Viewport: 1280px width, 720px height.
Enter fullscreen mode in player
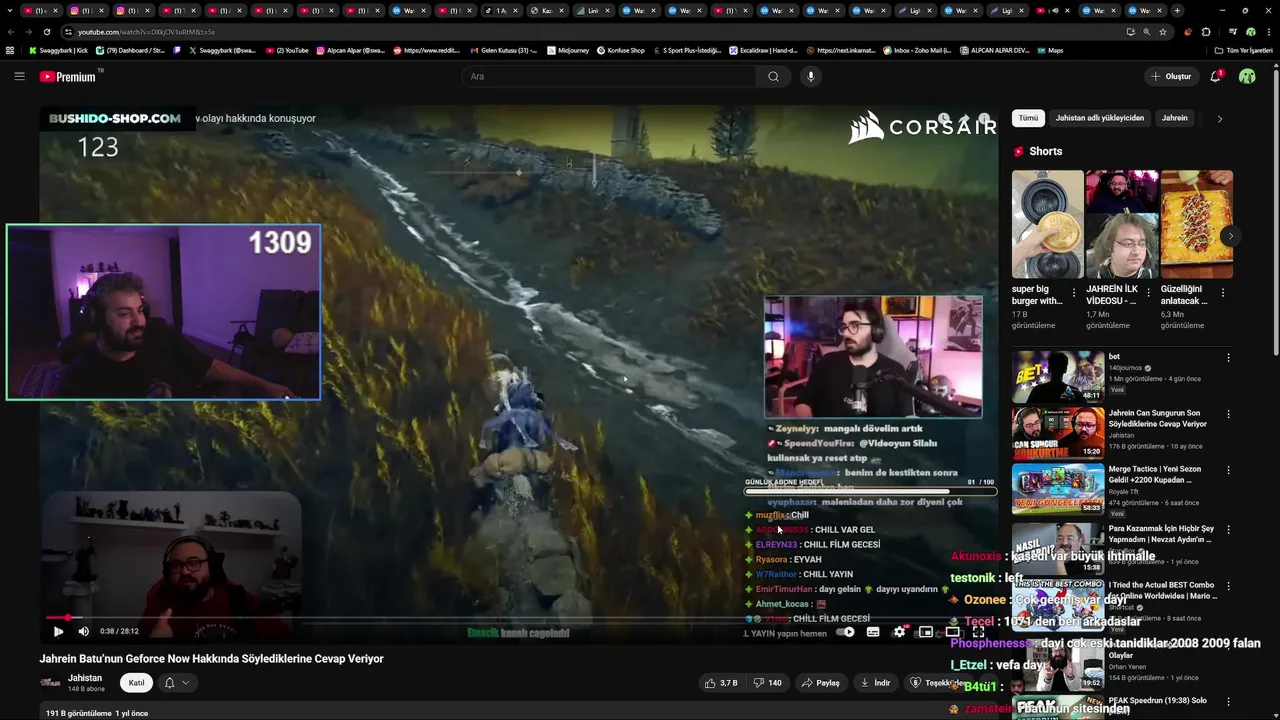[978, 631]
